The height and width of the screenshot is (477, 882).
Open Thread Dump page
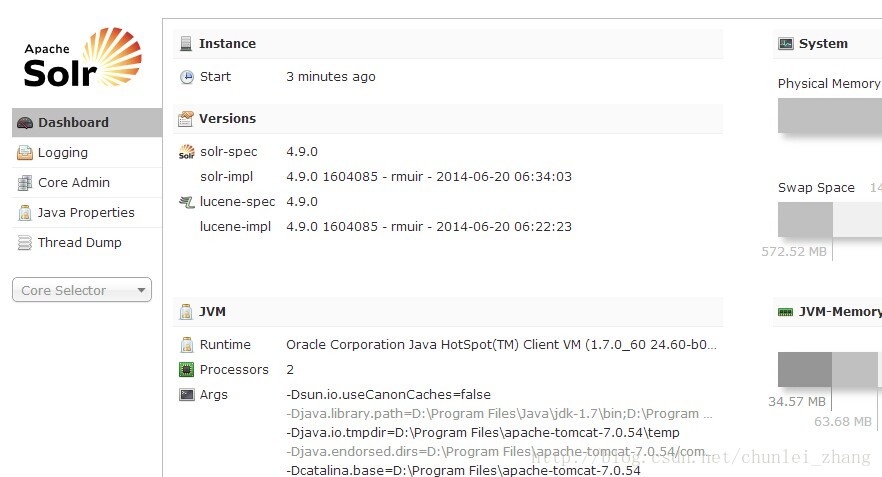point(87,242)
